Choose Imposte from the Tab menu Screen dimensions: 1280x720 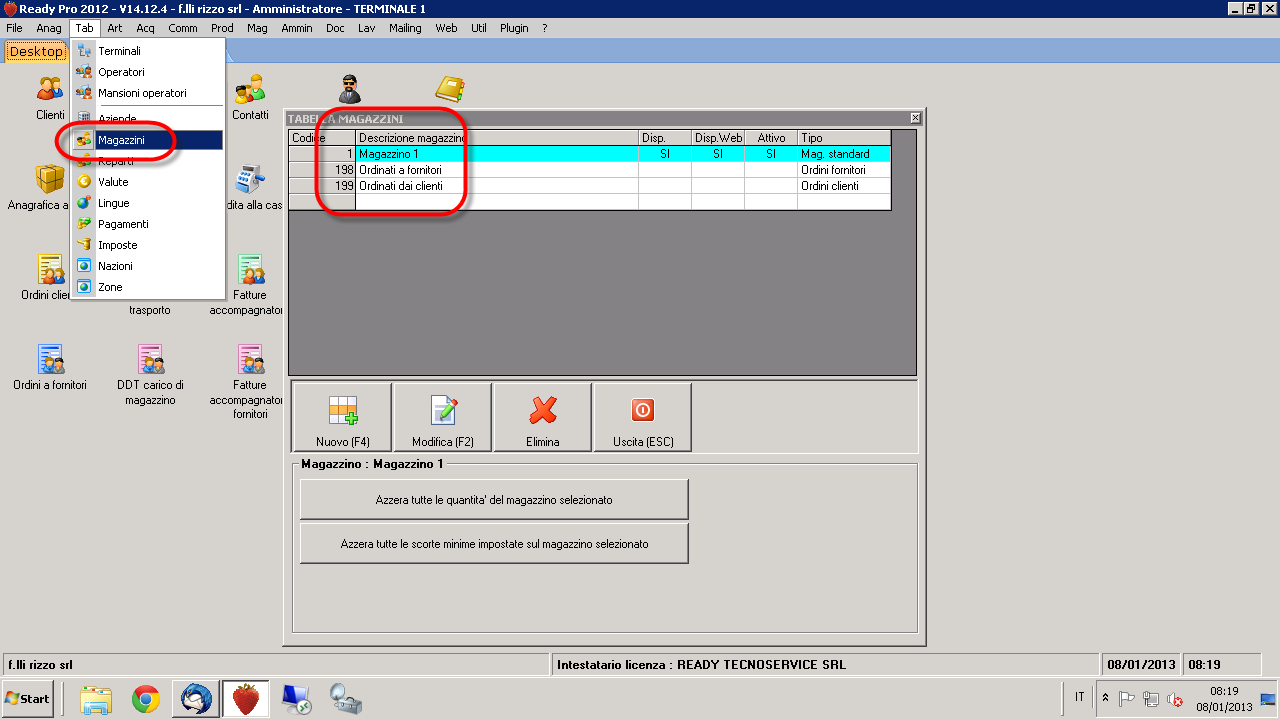(x=147, y=245)
